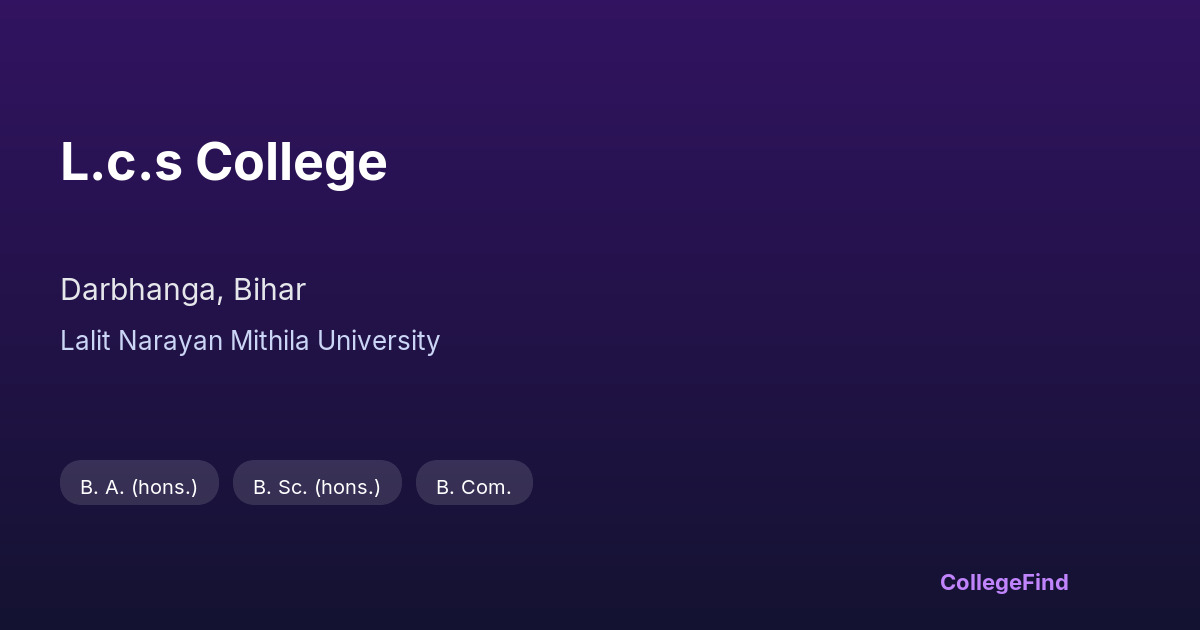Click the Darbhanga, Bihar location text
This screenshot has height=630, width=1200.
click(183, 290)
